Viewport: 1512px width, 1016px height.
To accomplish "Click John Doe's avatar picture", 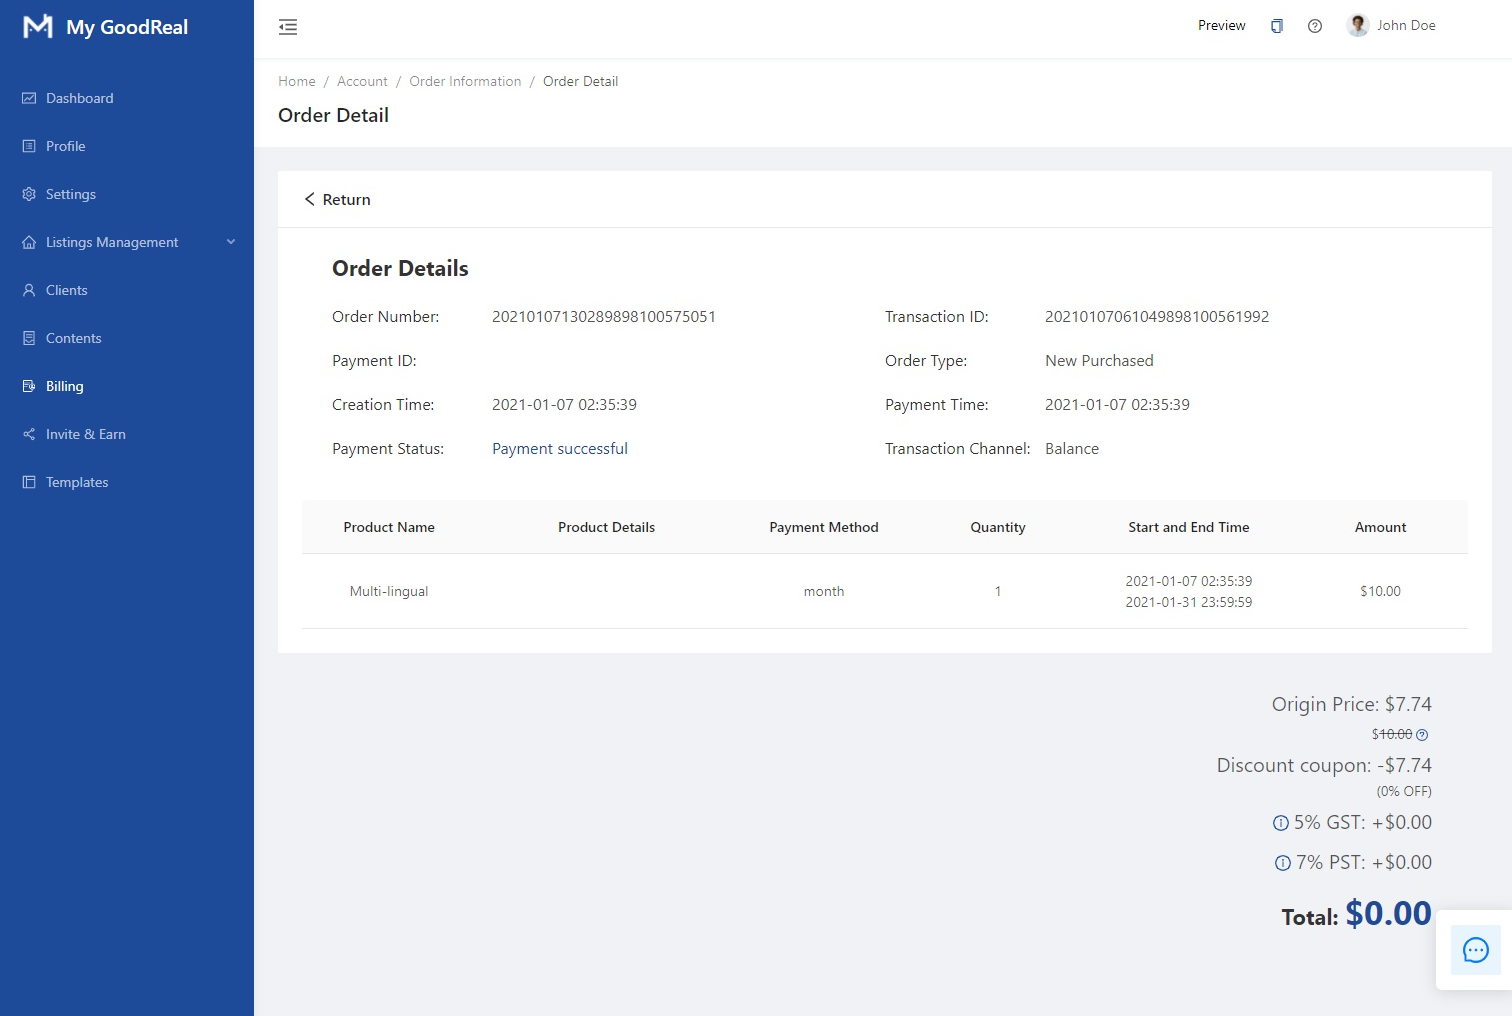I will click(x=1357, y=26).
